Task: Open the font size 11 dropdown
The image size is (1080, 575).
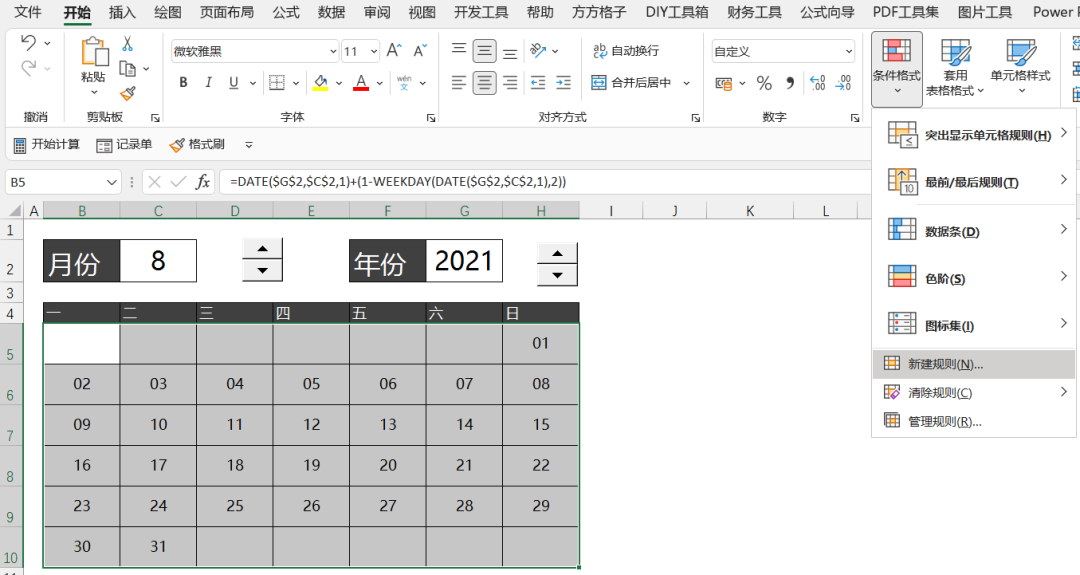Action: click(373, 52)
